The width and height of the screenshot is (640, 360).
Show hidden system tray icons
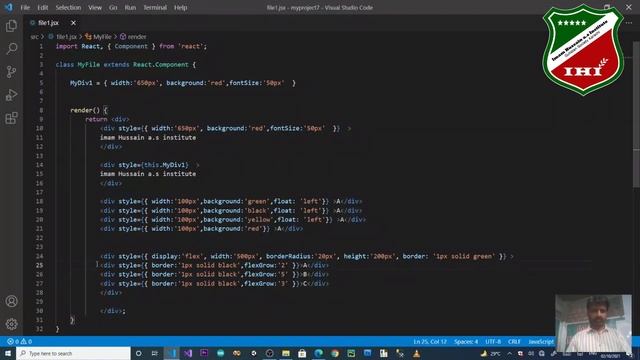point(509,353)
